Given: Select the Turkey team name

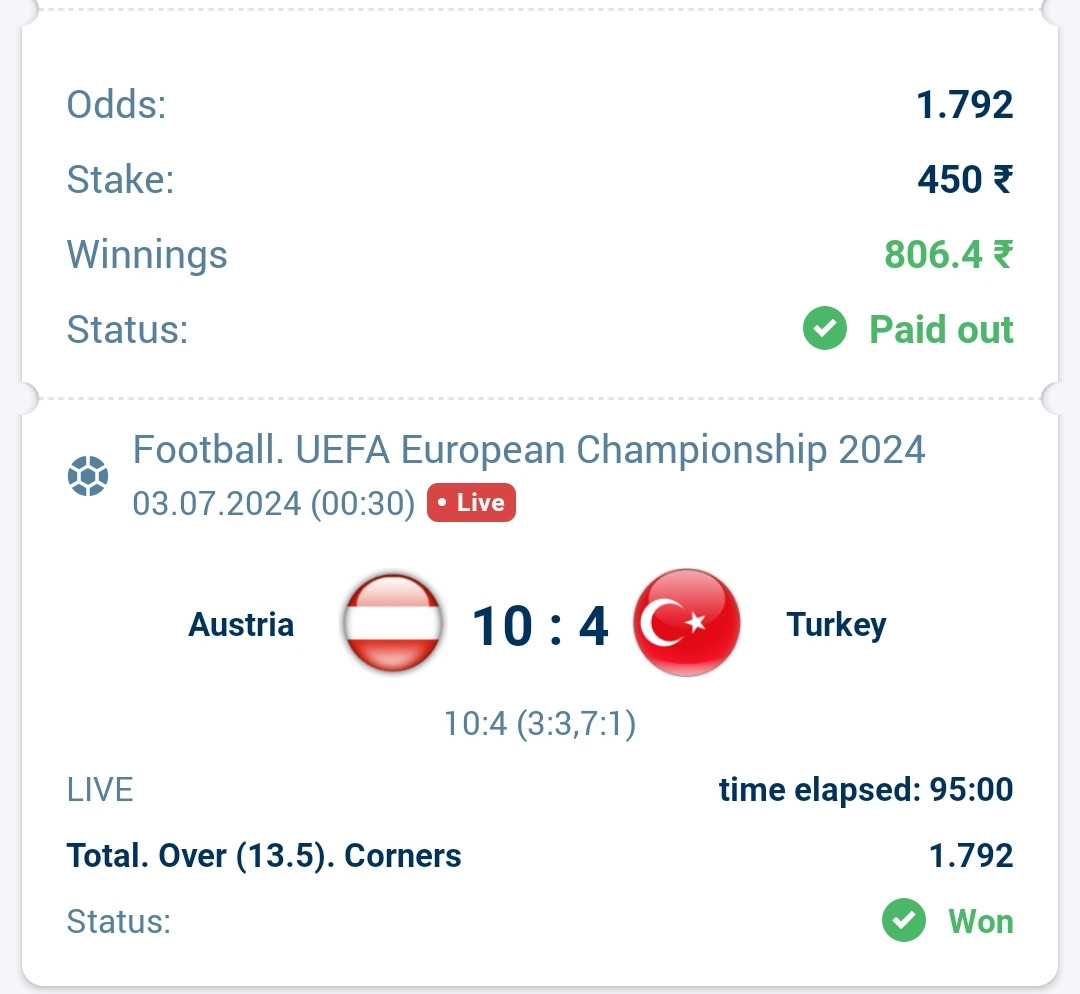Looking at the screenshot, I should [836, 625].
